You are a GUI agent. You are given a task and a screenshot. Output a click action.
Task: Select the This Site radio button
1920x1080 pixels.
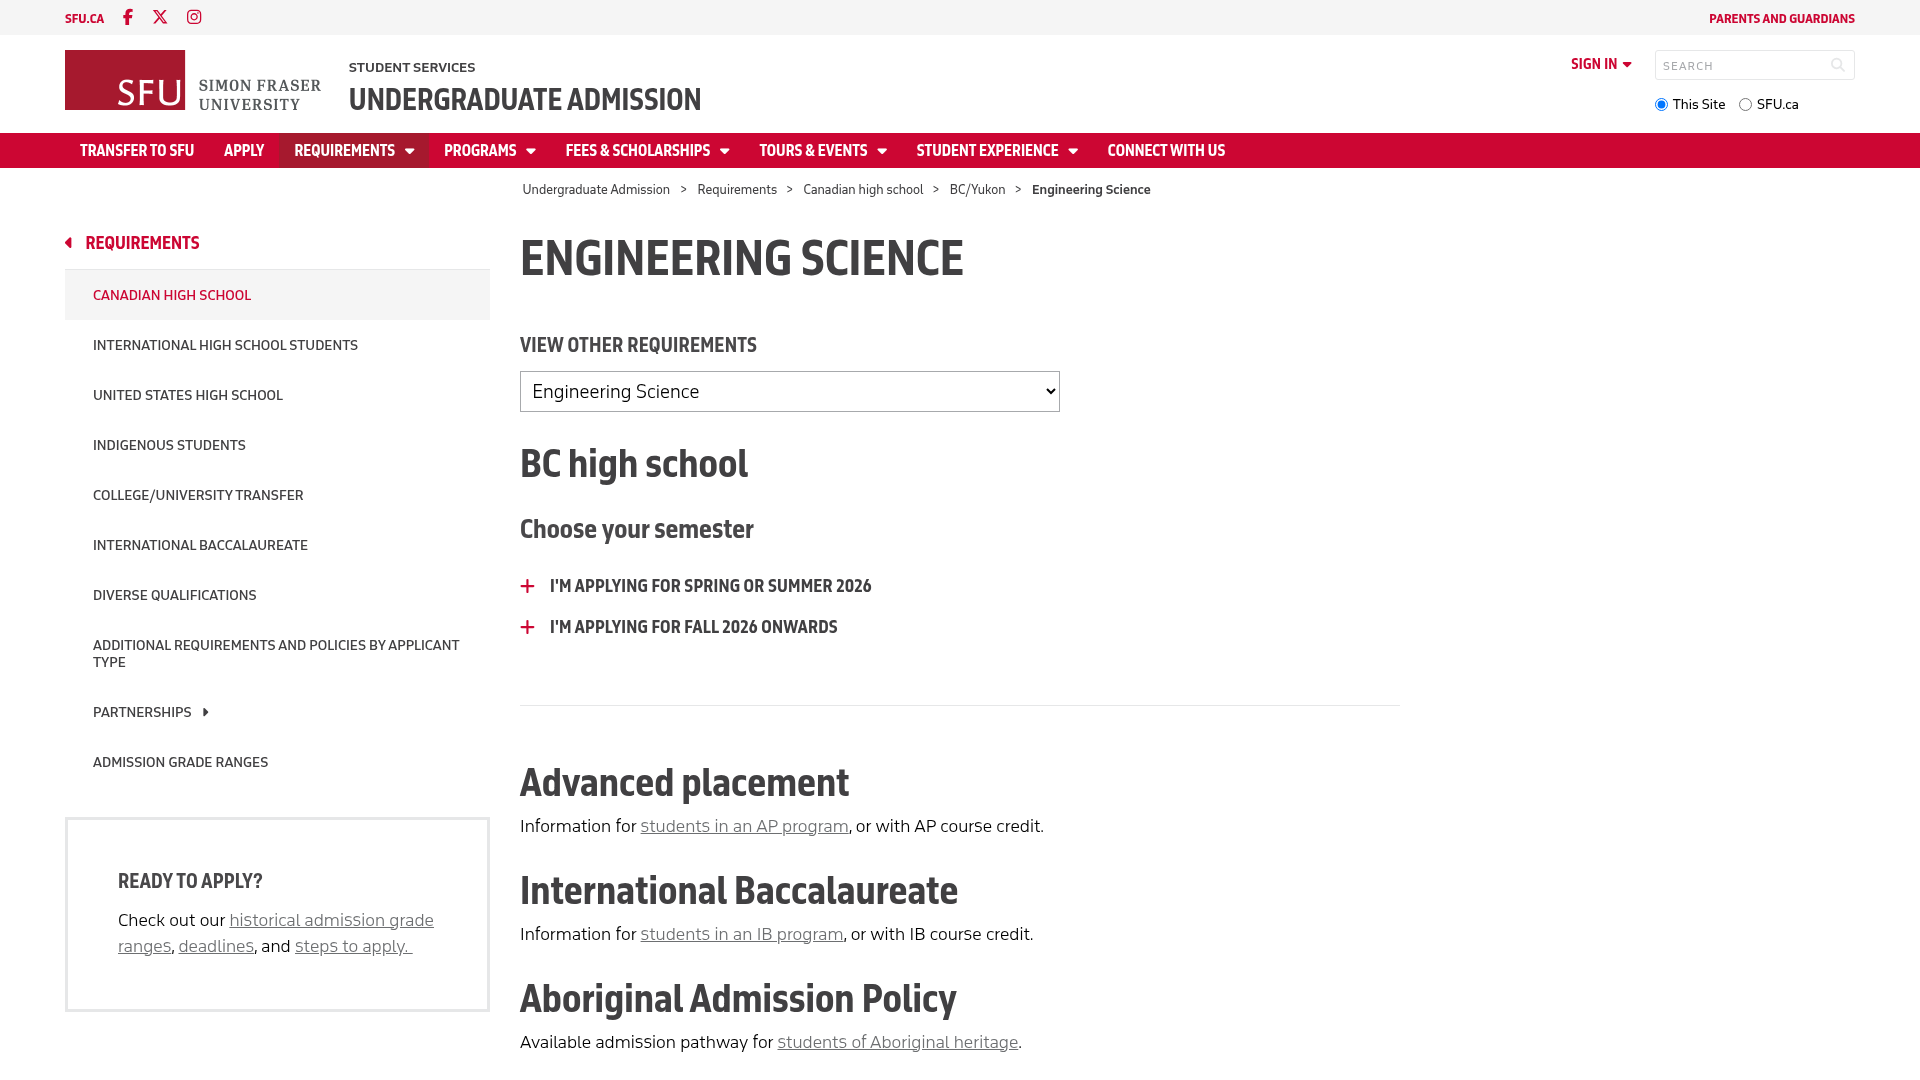coord(1661,105)
